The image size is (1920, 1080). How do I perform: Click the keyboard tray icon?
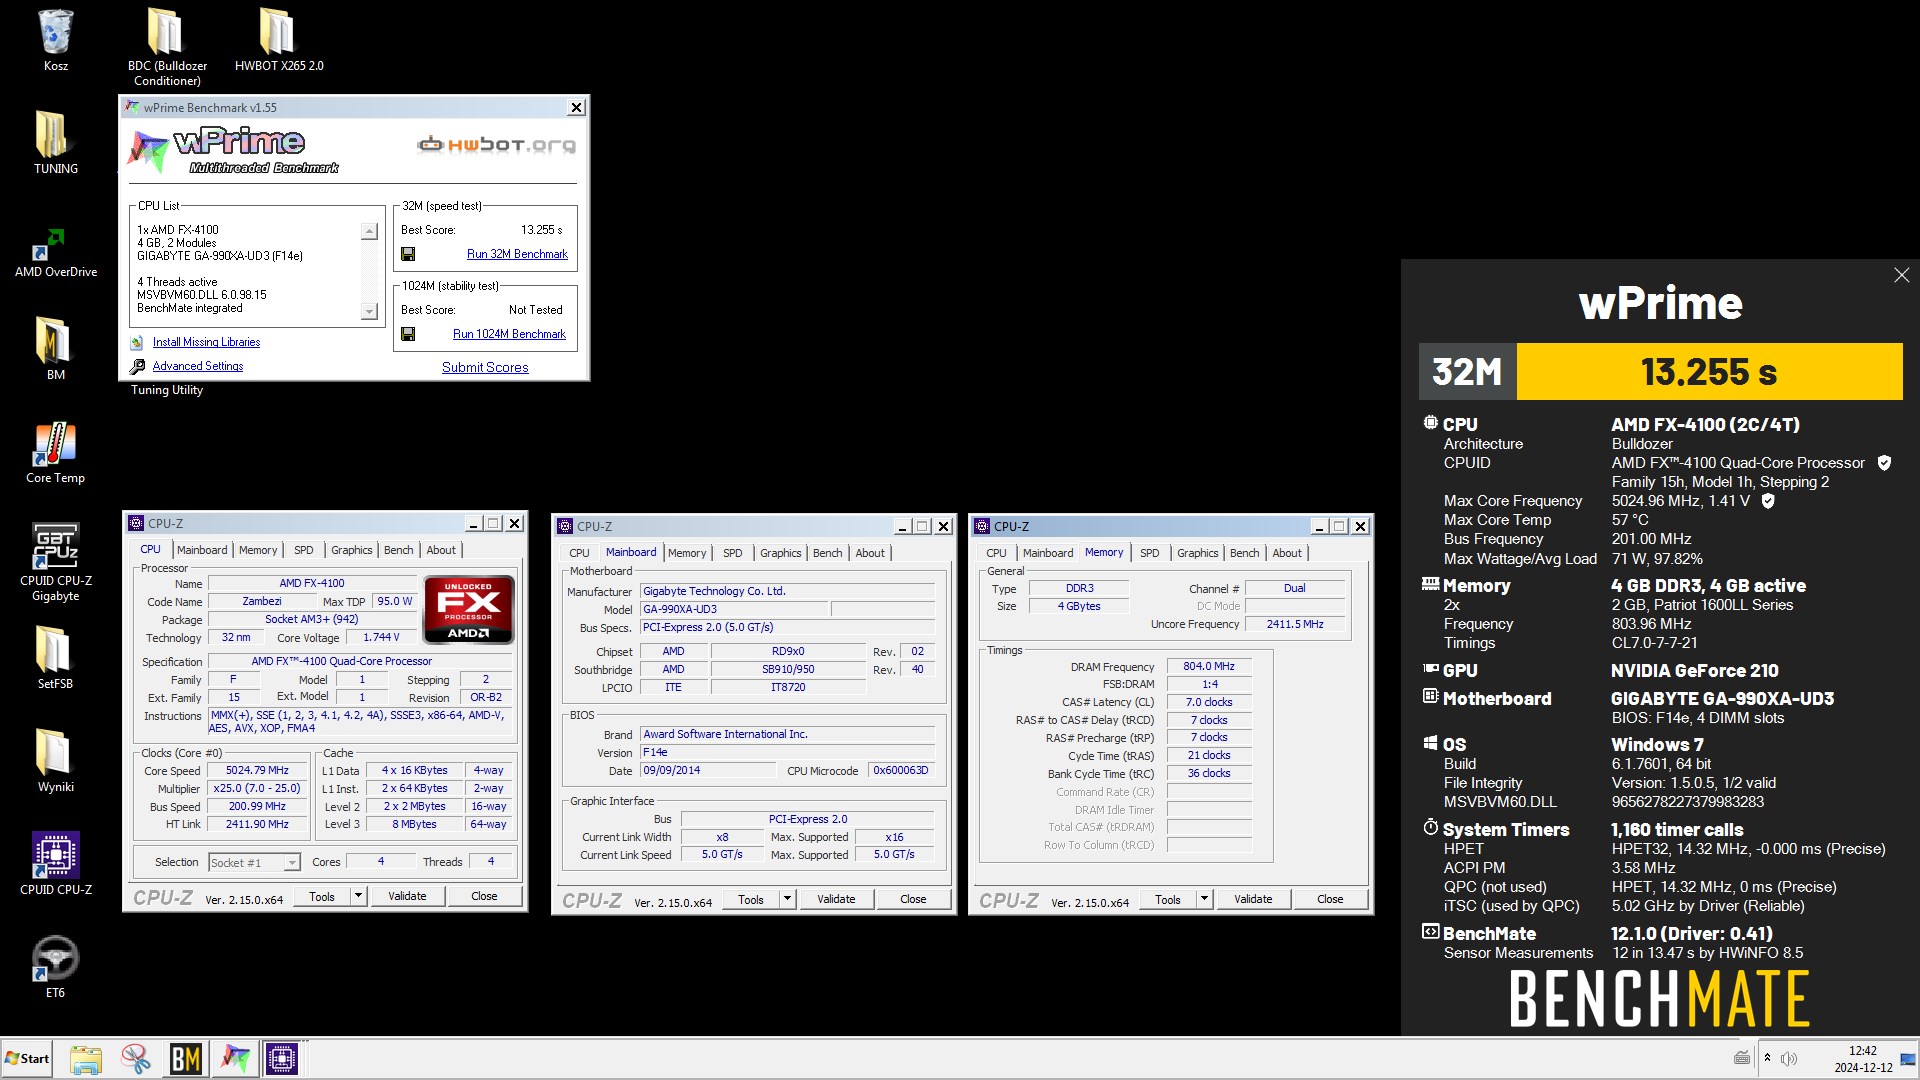pos(1742,1058)
